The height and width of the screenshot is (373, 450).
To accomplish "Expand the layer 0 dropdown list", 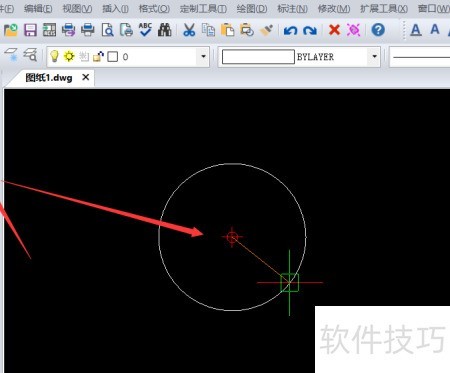I will 203,56.
